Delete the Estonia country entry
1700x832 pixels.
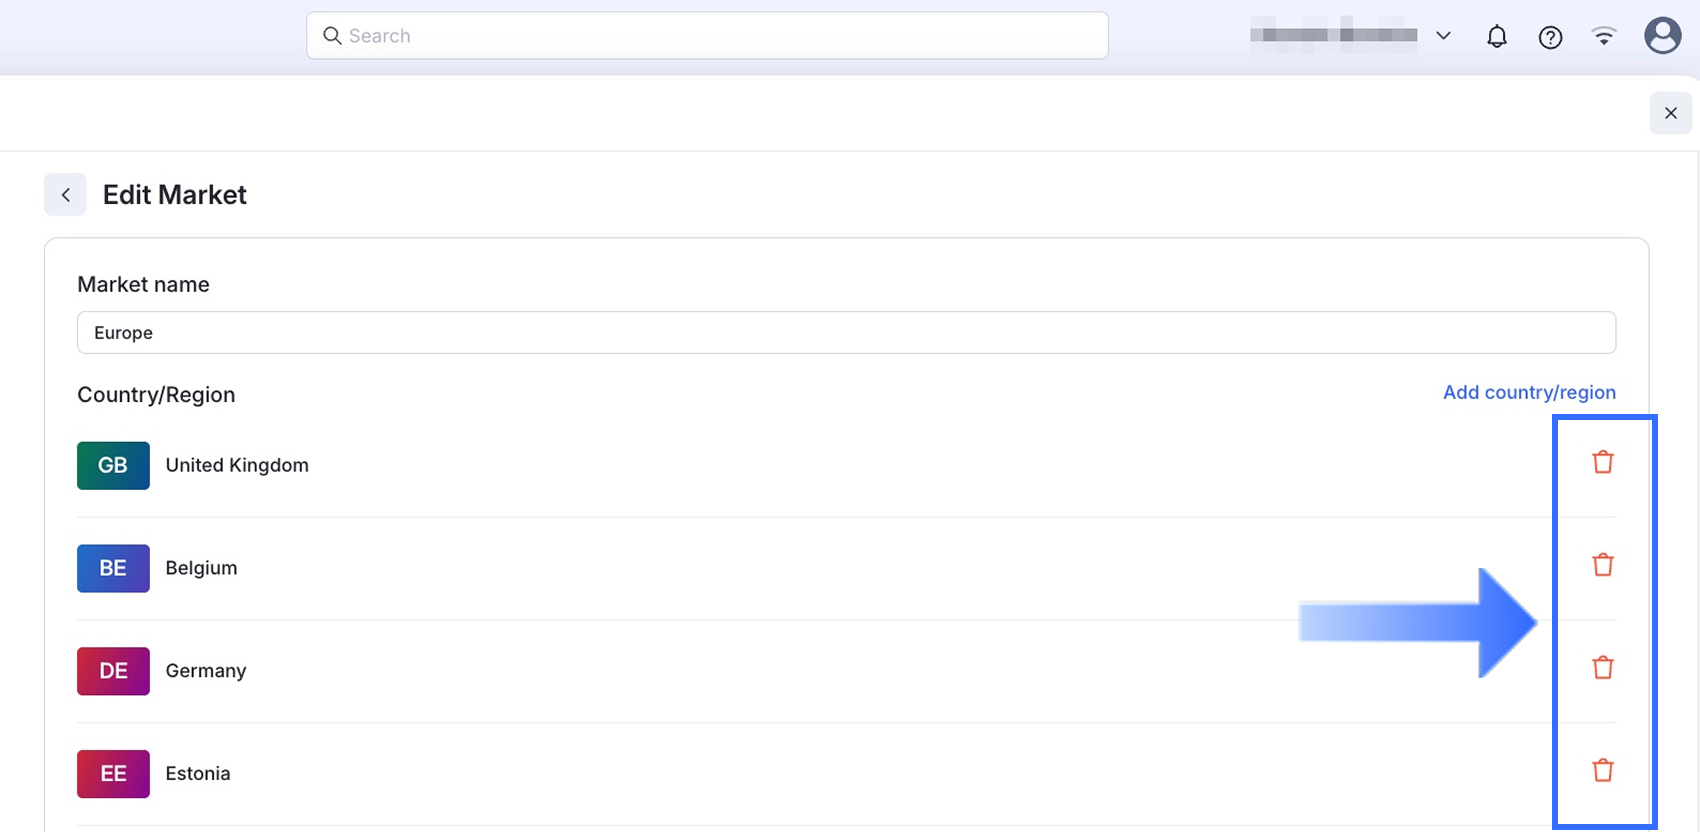click(1602, 771)
